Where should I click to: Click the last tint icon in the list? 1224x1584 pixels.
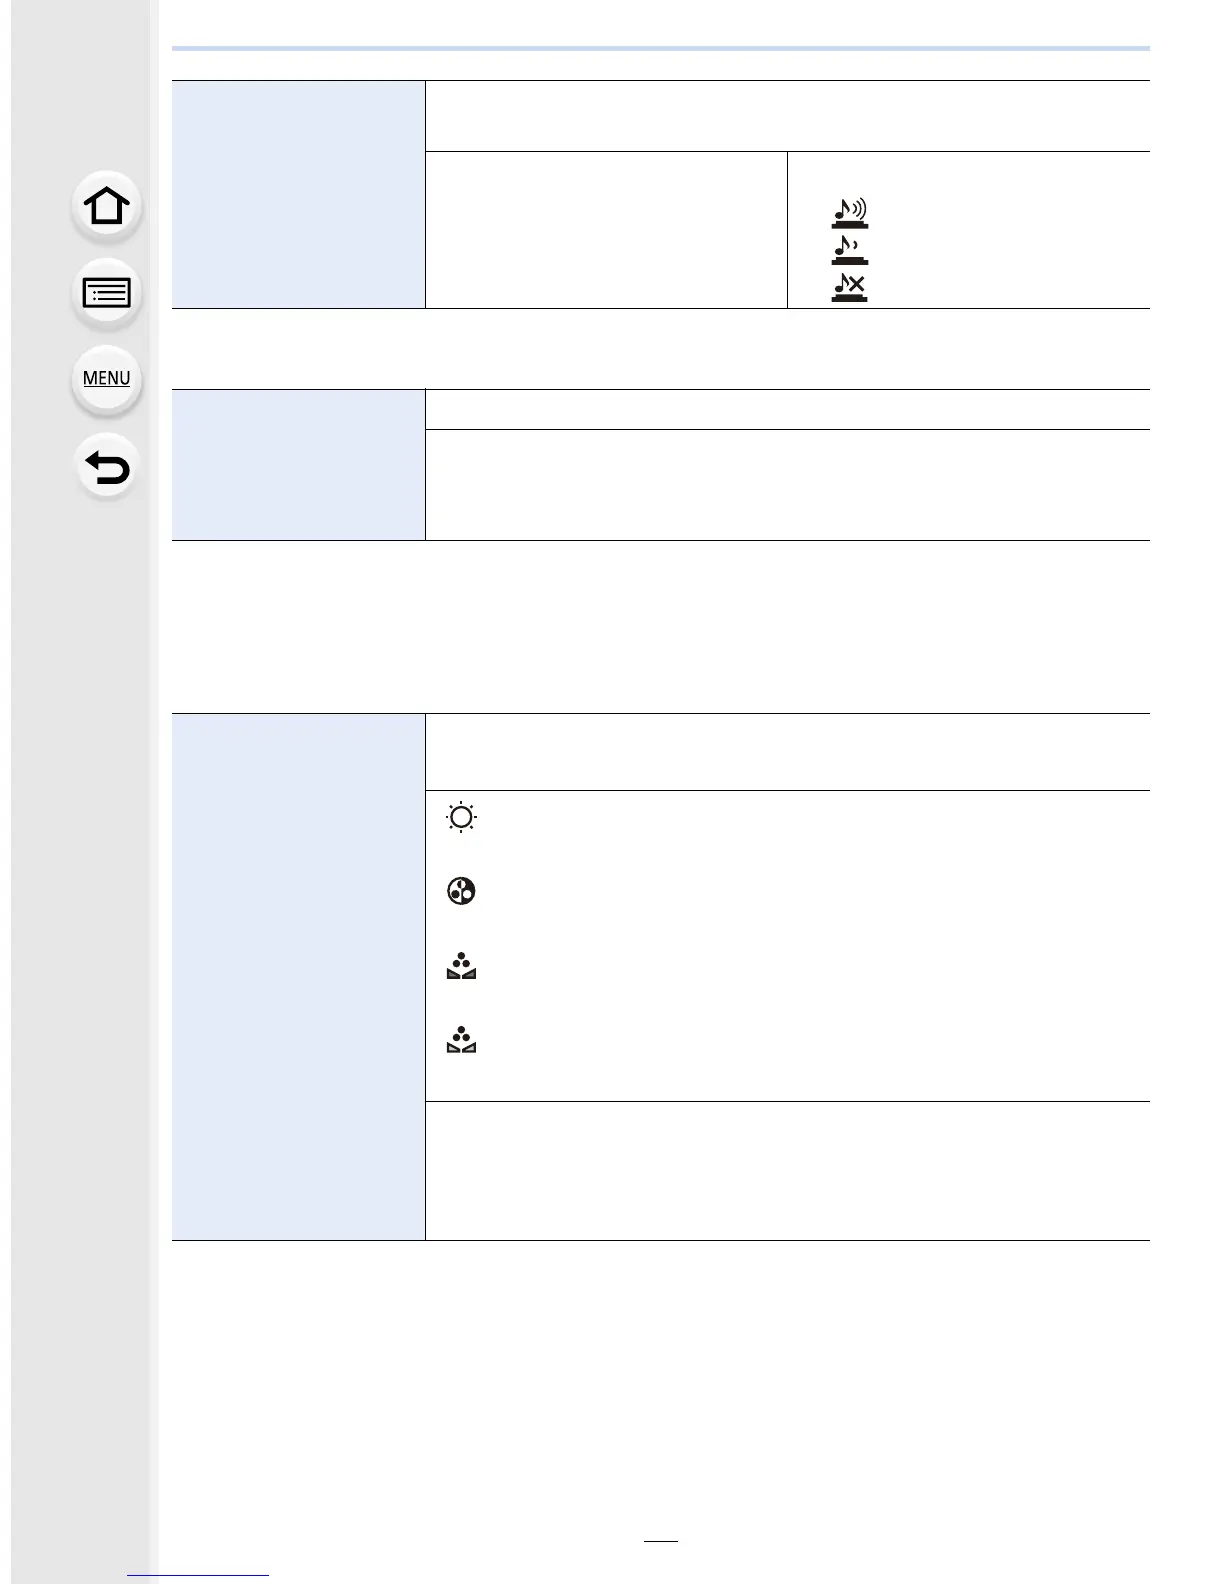pyautogui.click(x=461, y=1040)
